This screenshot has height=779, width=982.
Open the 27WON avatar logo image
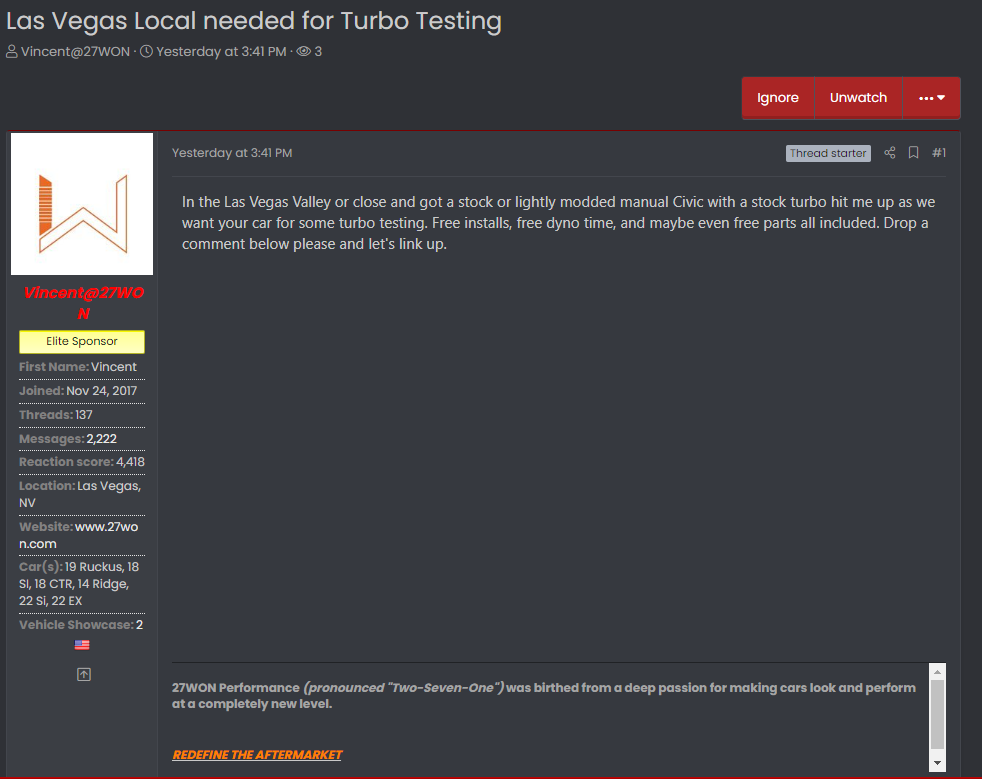click(x=82, y=204)
